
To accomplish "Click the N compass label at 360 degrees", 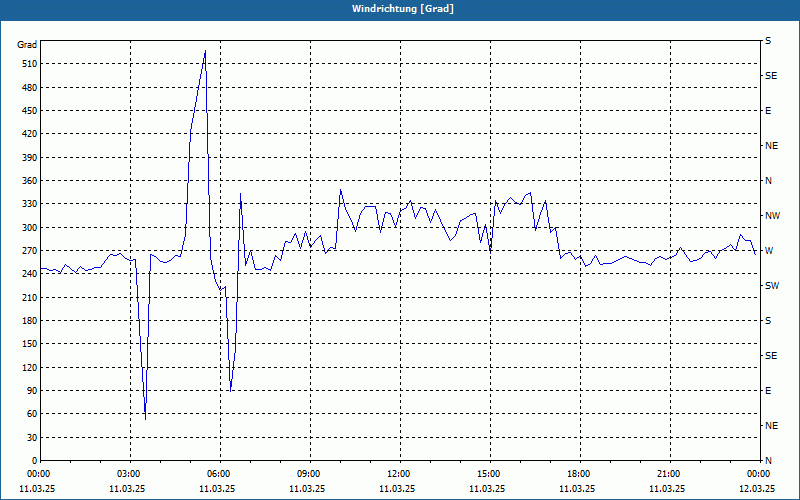I will pyautogui.click(x=769, y=181).
